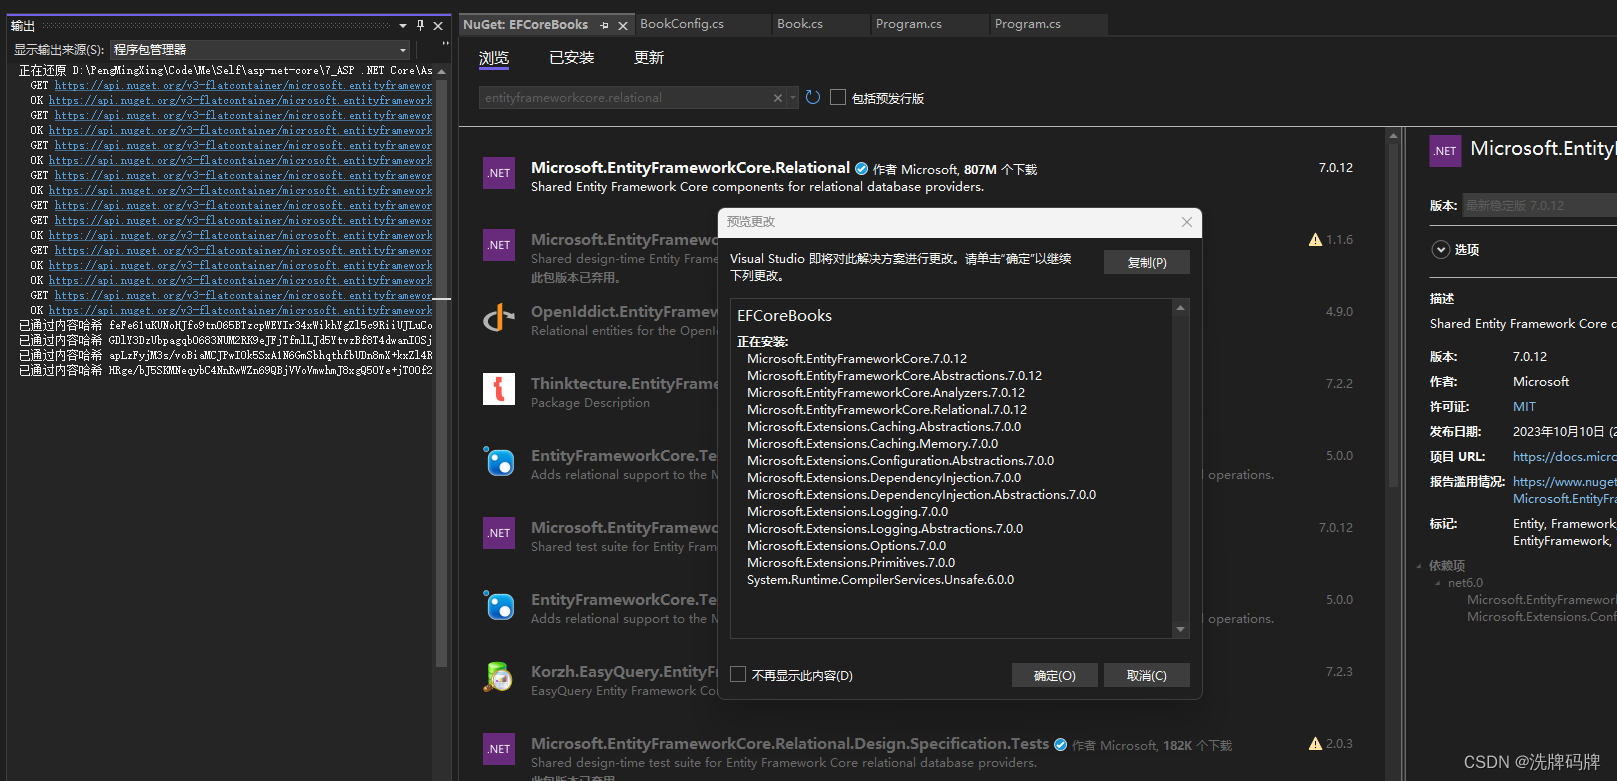Viewport: 1617px width, 781px height.
Task: Tick 'Don't show this again' checkbox
Action: [x=738, y=675]
